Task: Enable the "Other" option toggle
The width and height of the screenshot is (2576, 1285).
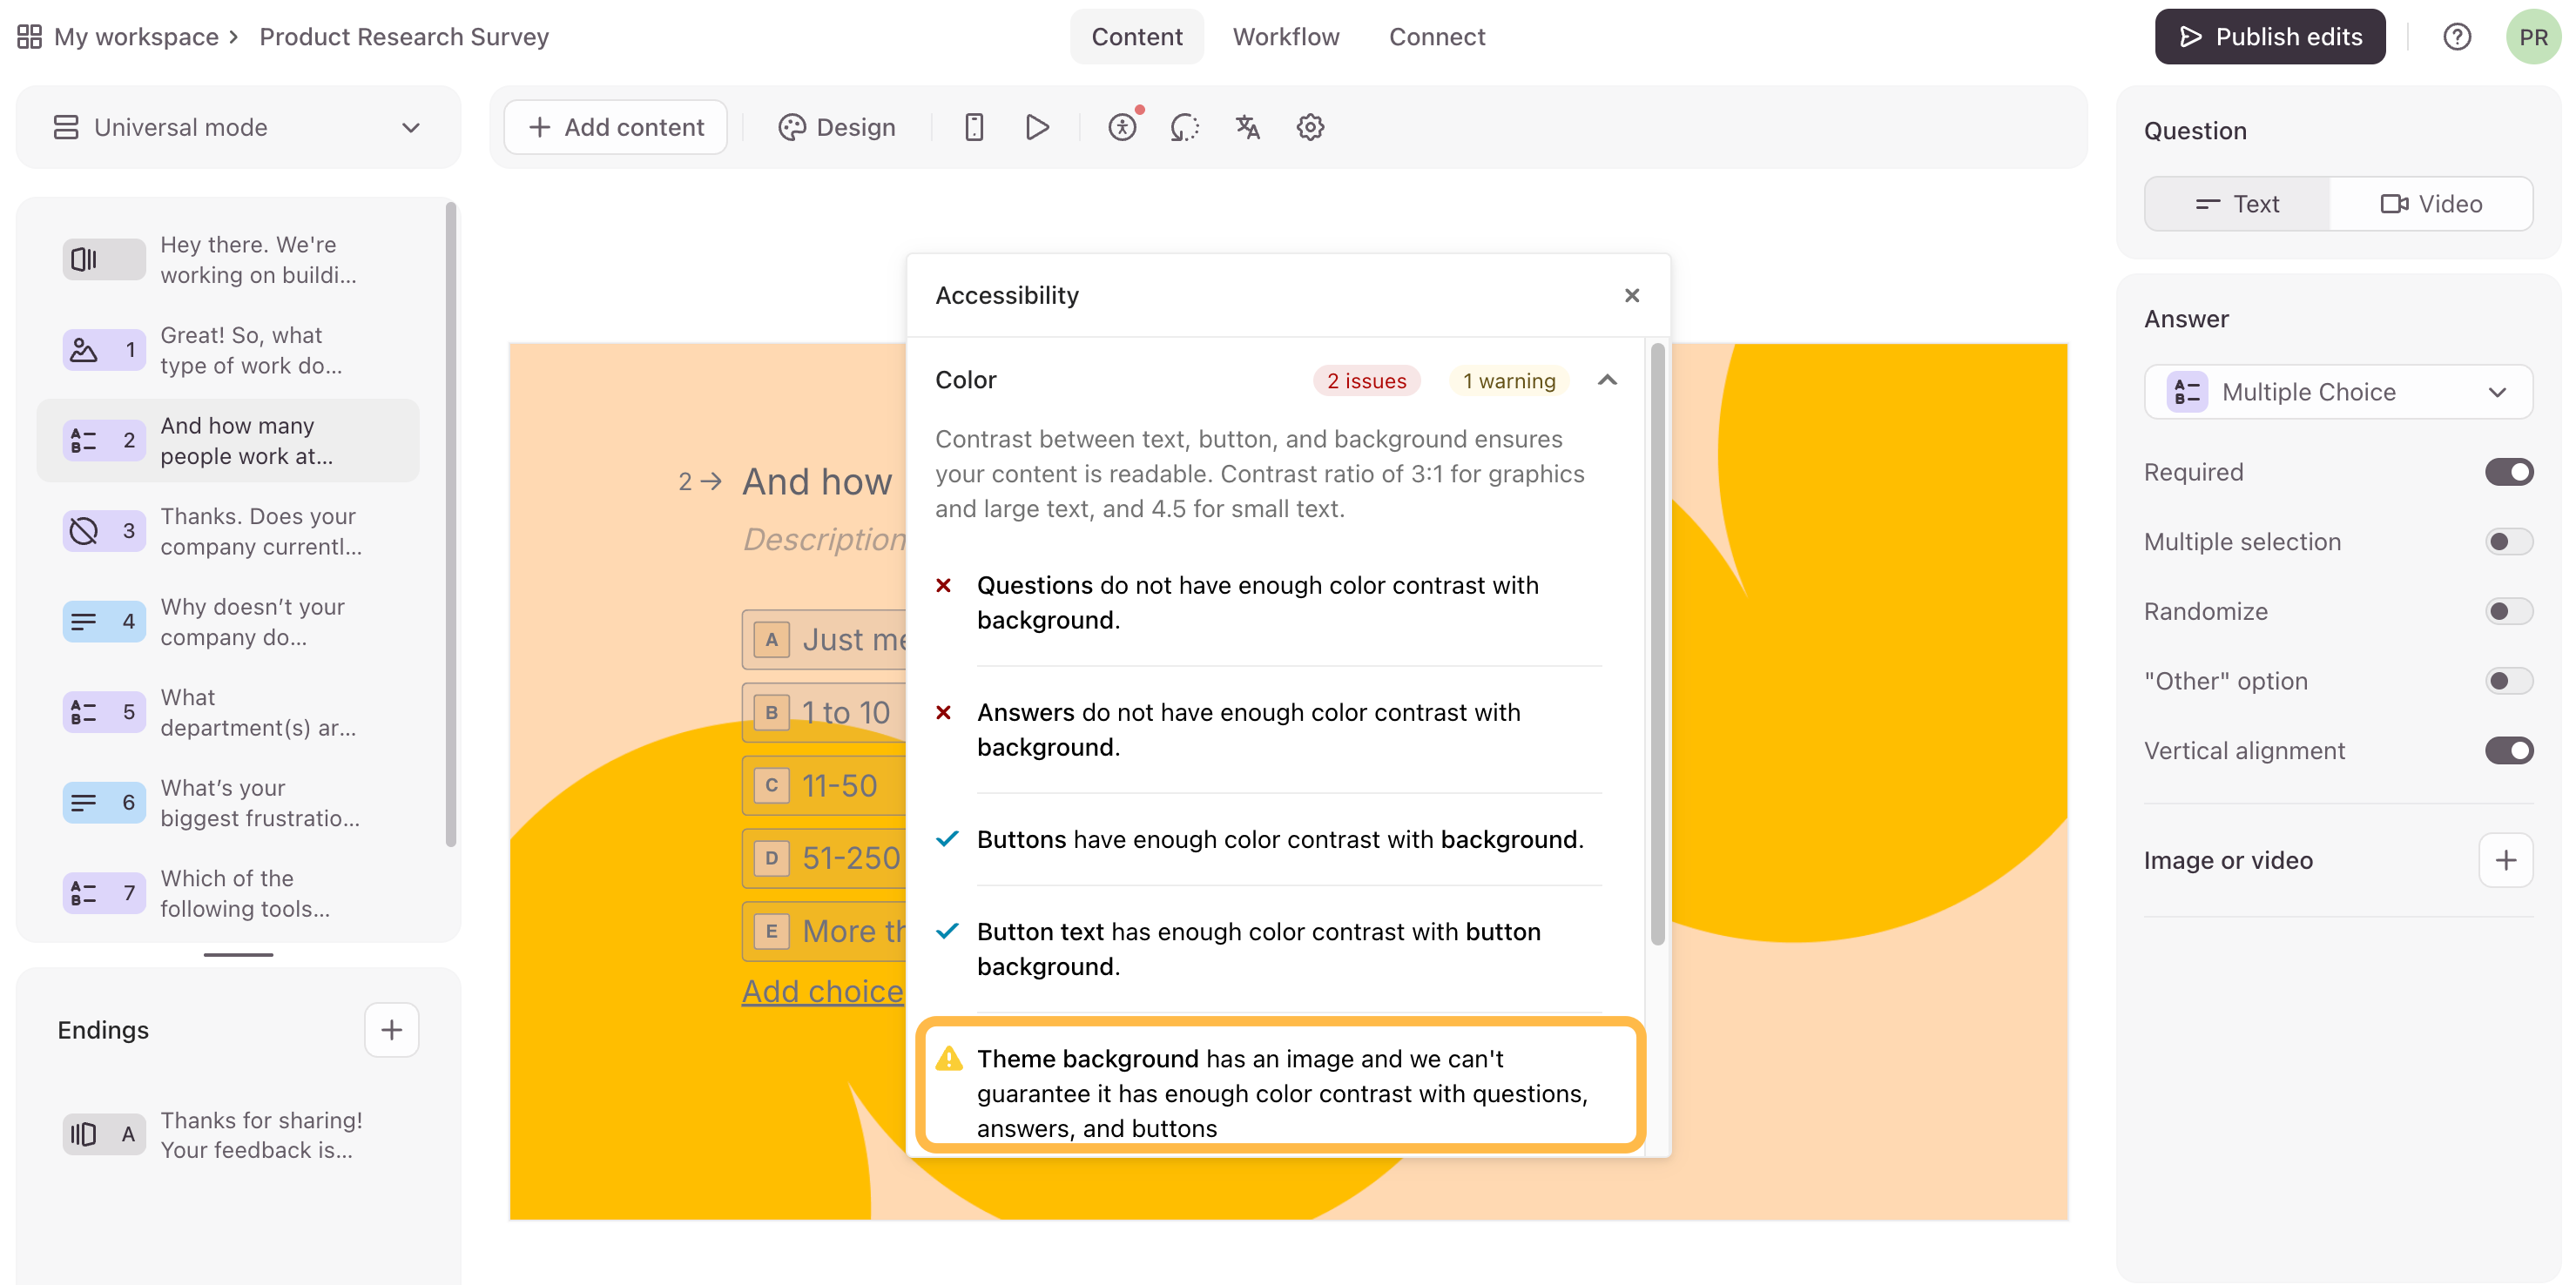Action: pyautogui.click(x=2508, y=681)
